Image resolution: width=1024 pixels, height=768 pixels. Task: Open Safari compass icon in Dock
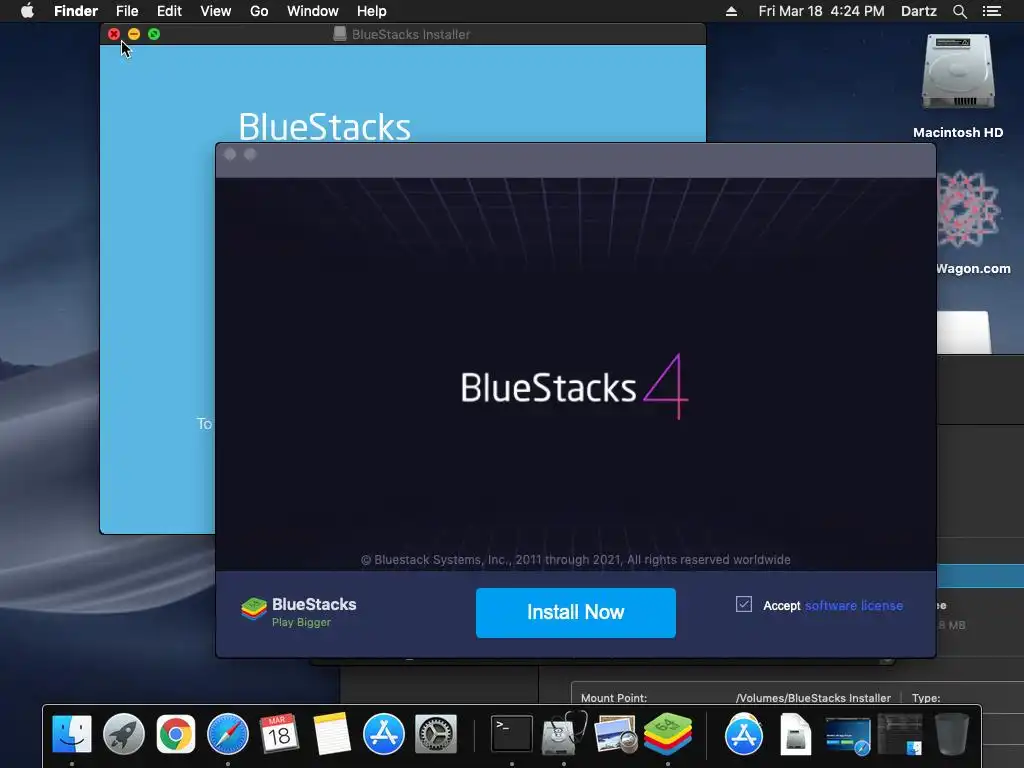[x=228, y=734]
